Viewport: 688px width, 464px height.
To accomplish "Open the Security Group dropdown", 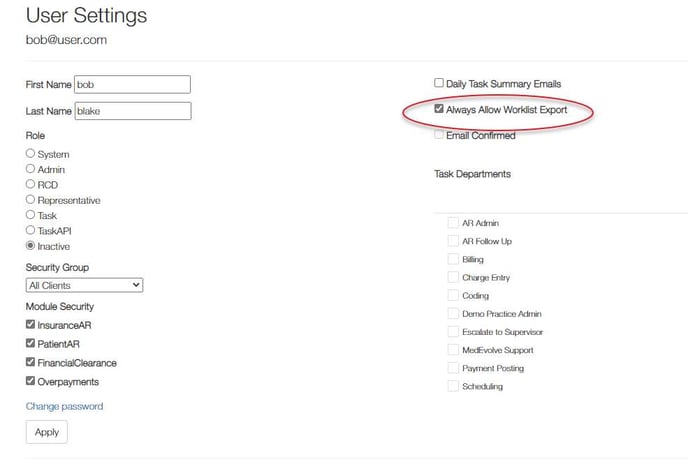I will [84, 285].
